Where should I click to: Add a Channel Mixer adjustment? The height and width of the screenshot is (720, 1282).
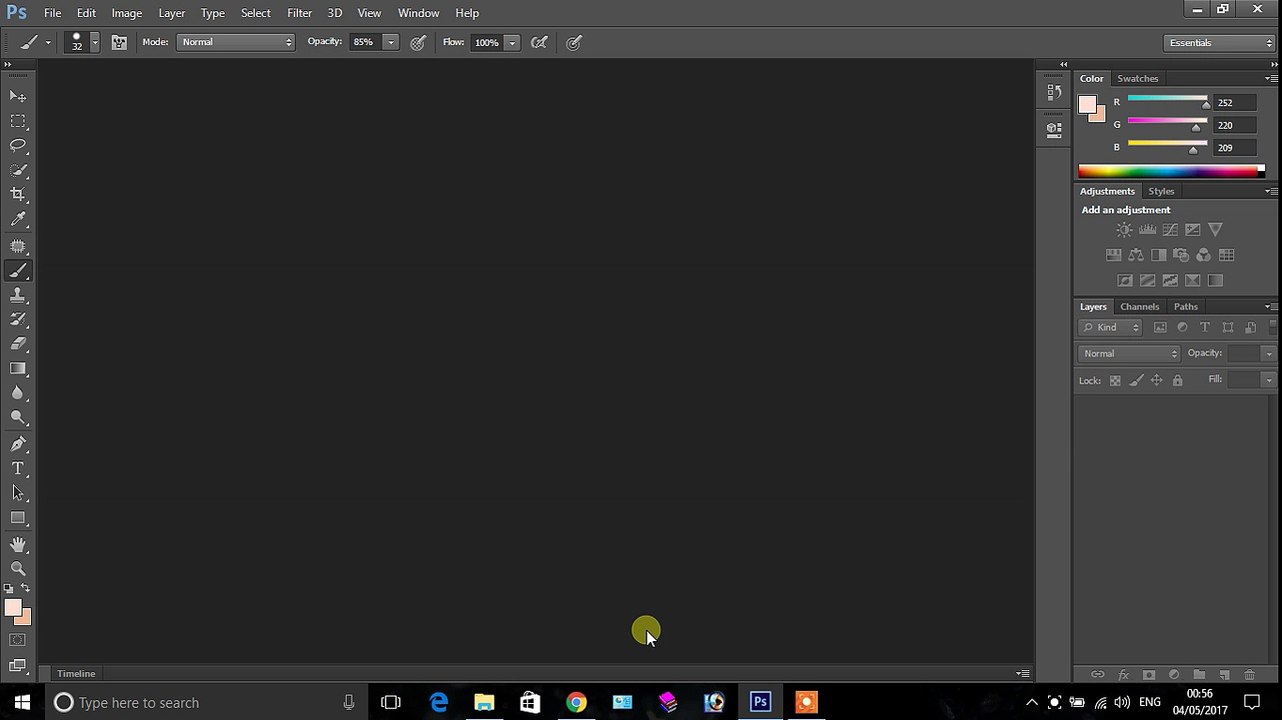coord(1204,255)
